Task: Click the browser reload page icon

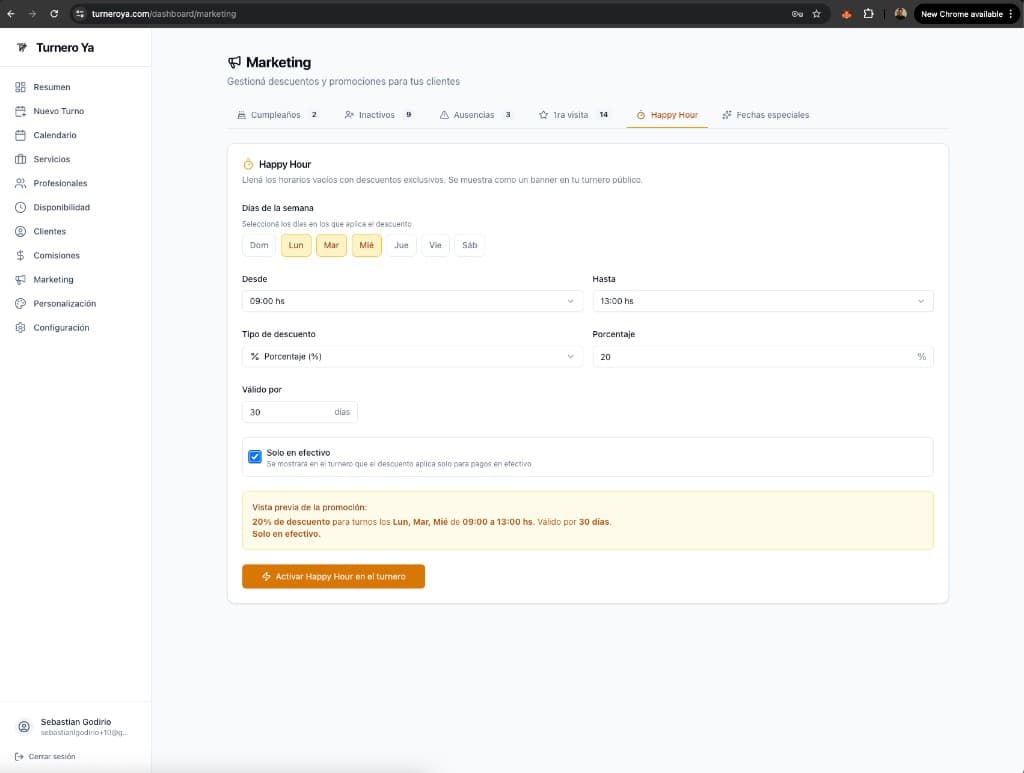Action: (x=53, y=14)
